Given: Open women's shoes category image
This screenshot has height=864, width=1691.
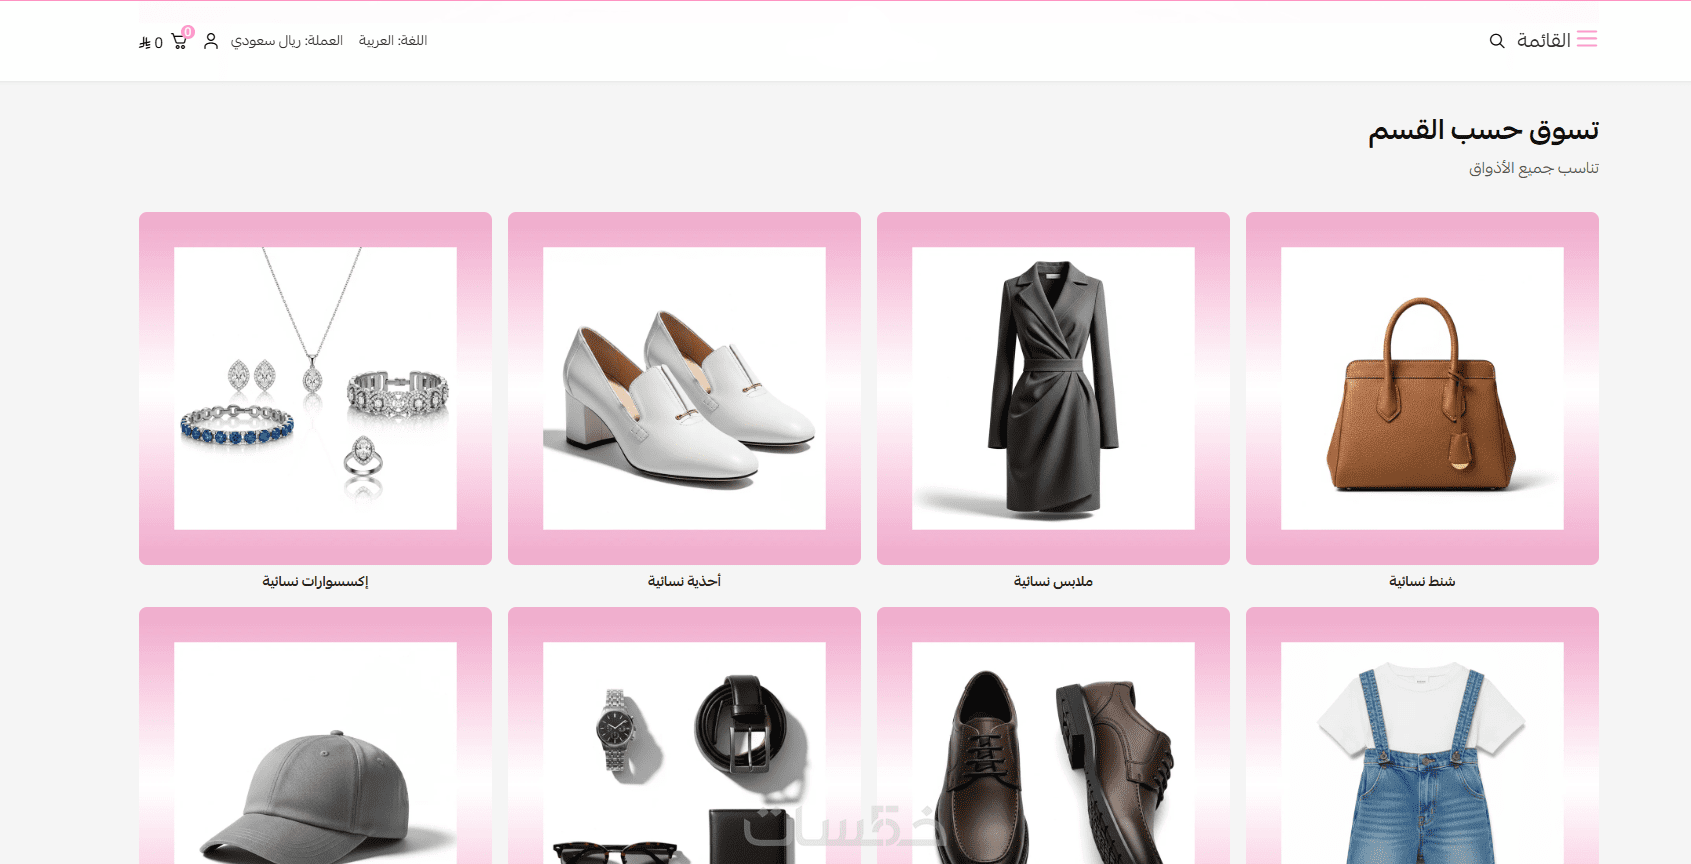Looking at the screenshot, I should pos(684,388).
